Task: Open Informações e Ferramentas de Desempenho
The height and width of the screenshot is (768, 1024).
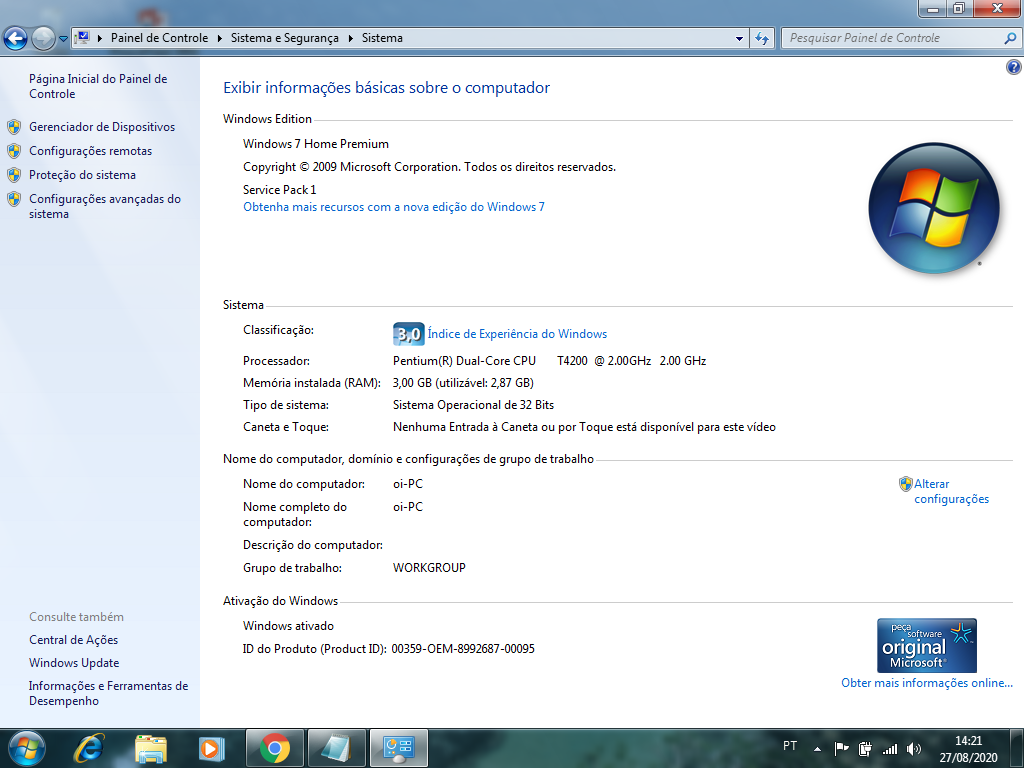Action: (108, 693)
